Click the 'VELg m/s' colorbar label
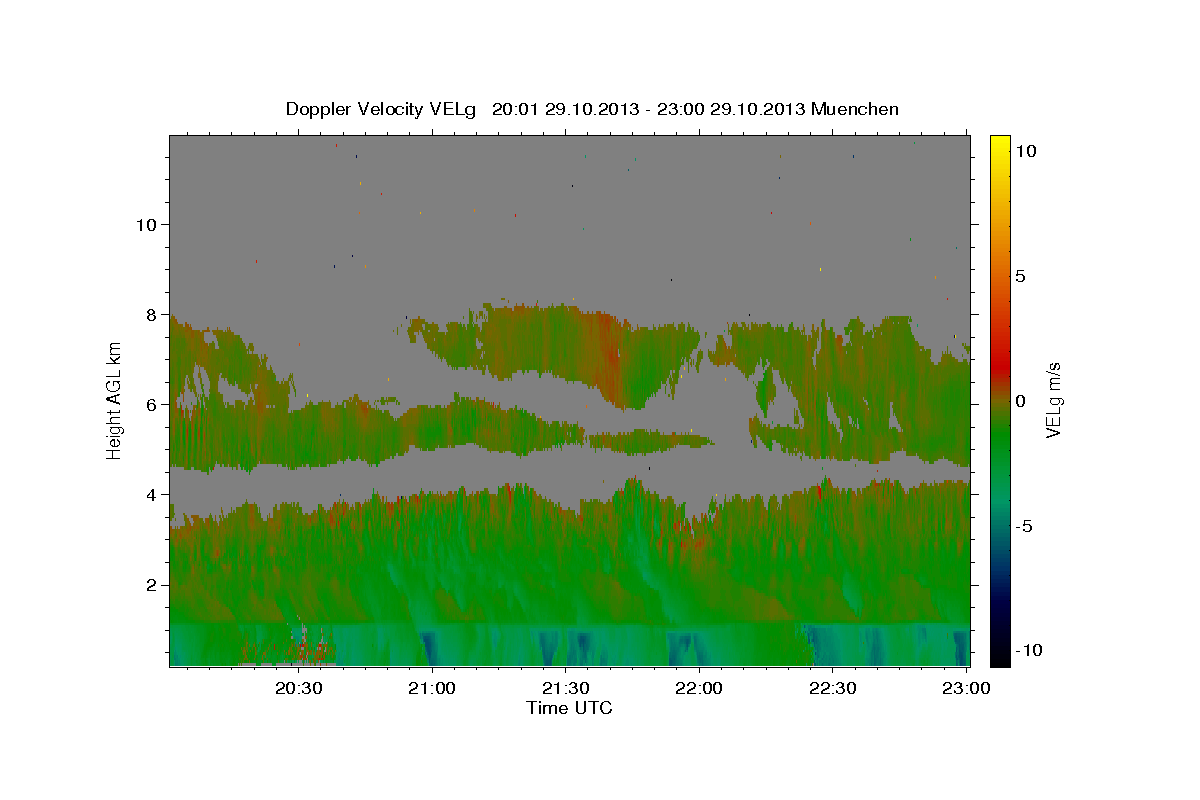This screenshot has width=1200, height=800. click(x=1053, y=399)
